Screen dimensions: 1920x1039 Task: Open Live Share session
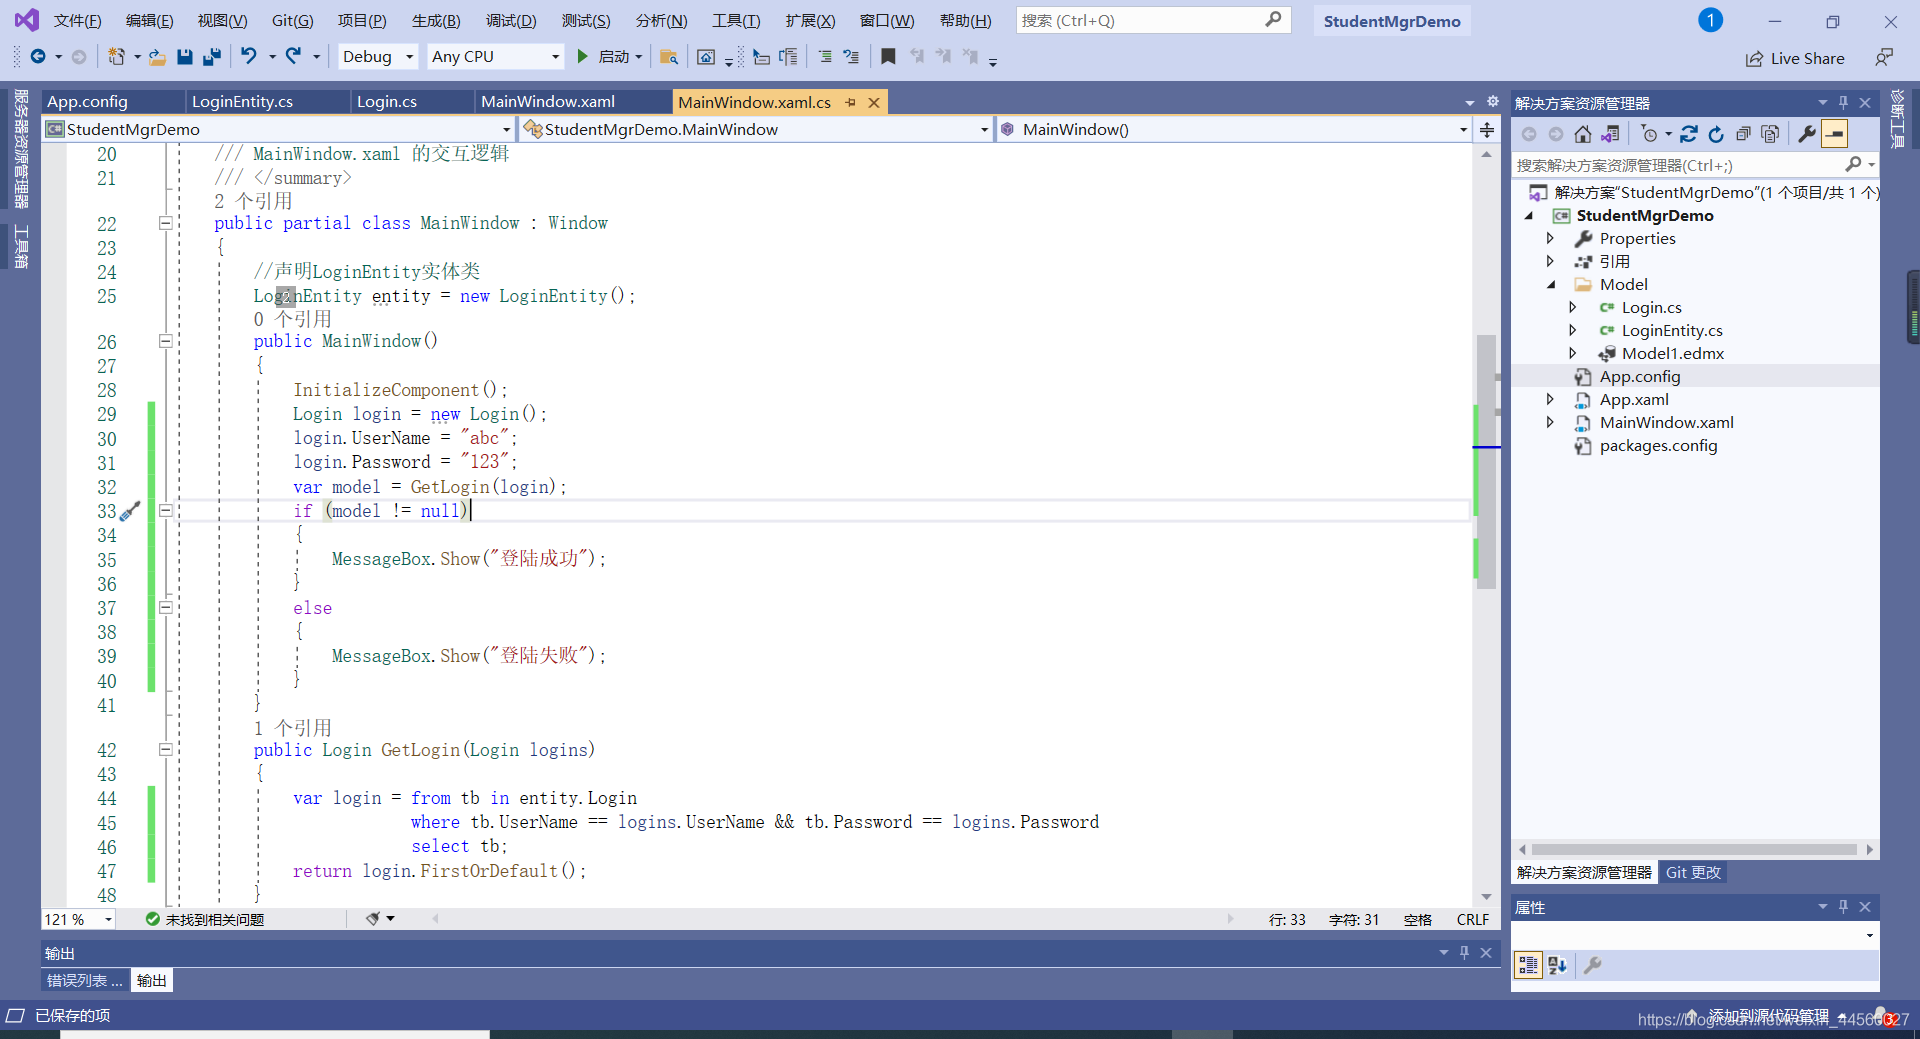click(x=1795, y=58)
